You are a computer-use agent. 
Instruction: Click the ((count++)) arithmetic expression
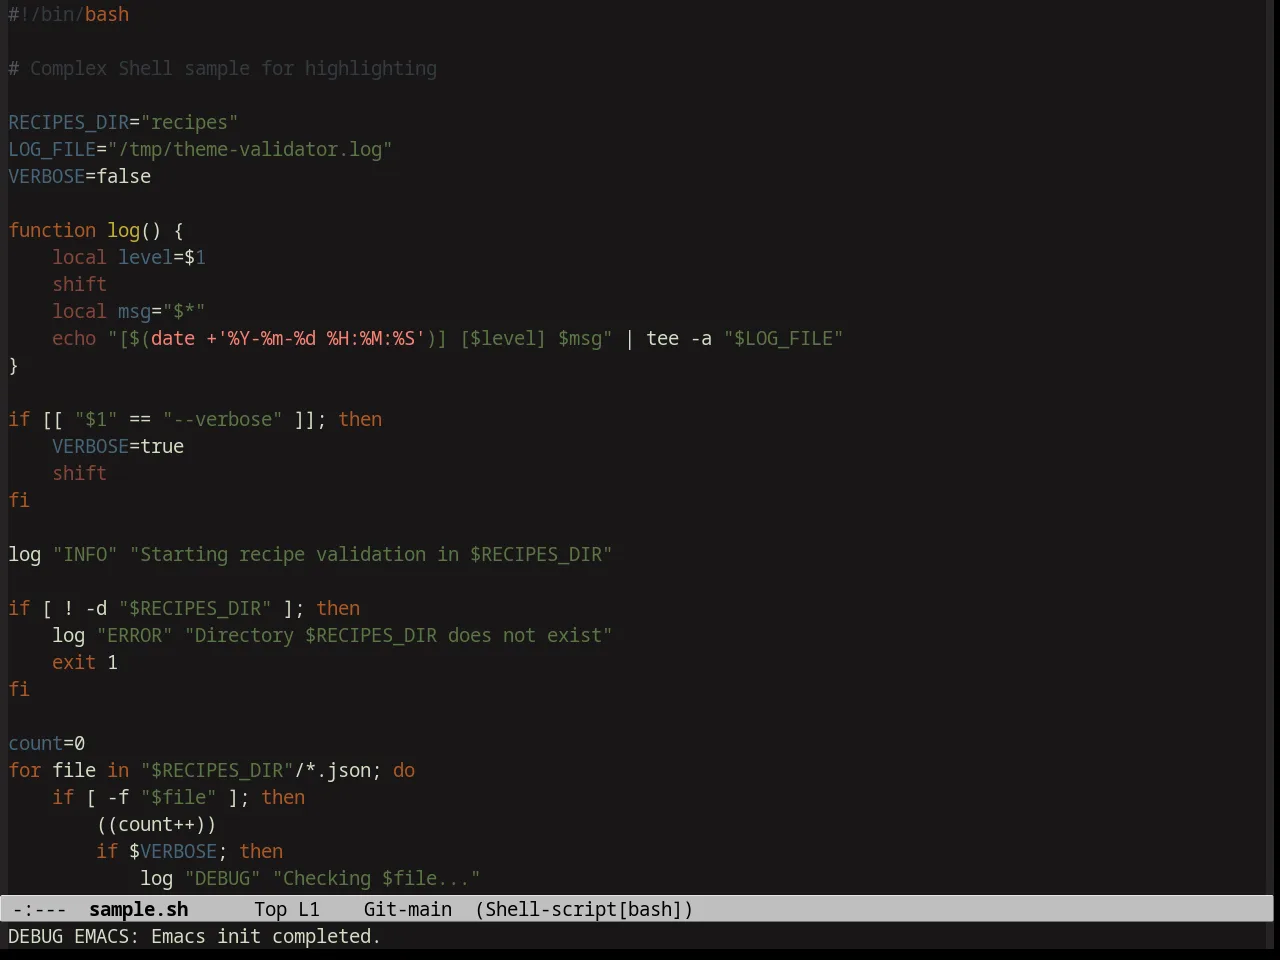(157, 825)
